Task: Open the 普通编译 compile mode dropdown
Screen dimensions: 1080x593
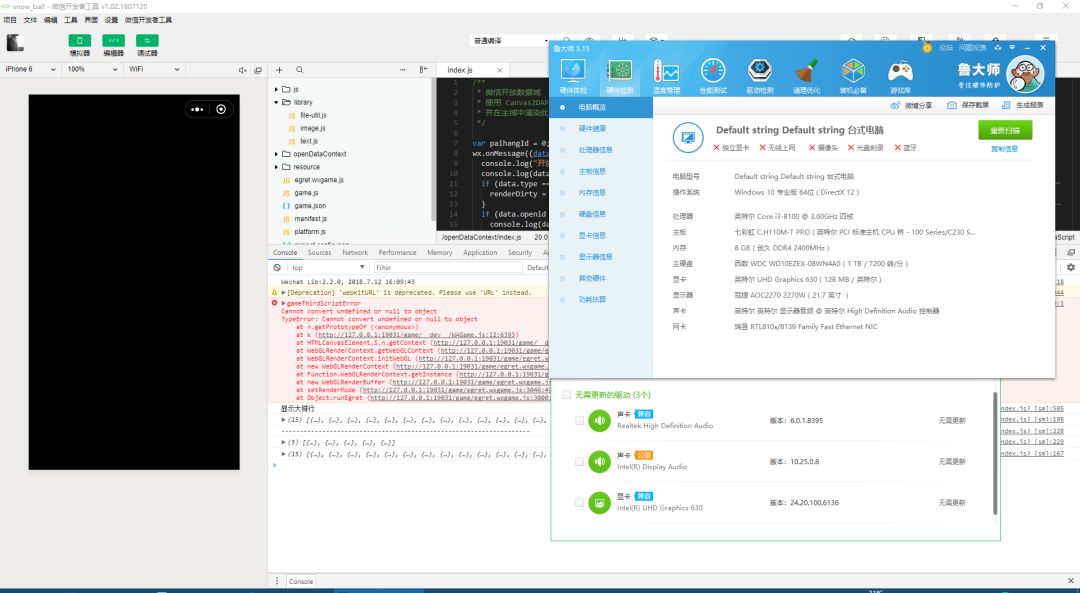Action: pos(510,41)
